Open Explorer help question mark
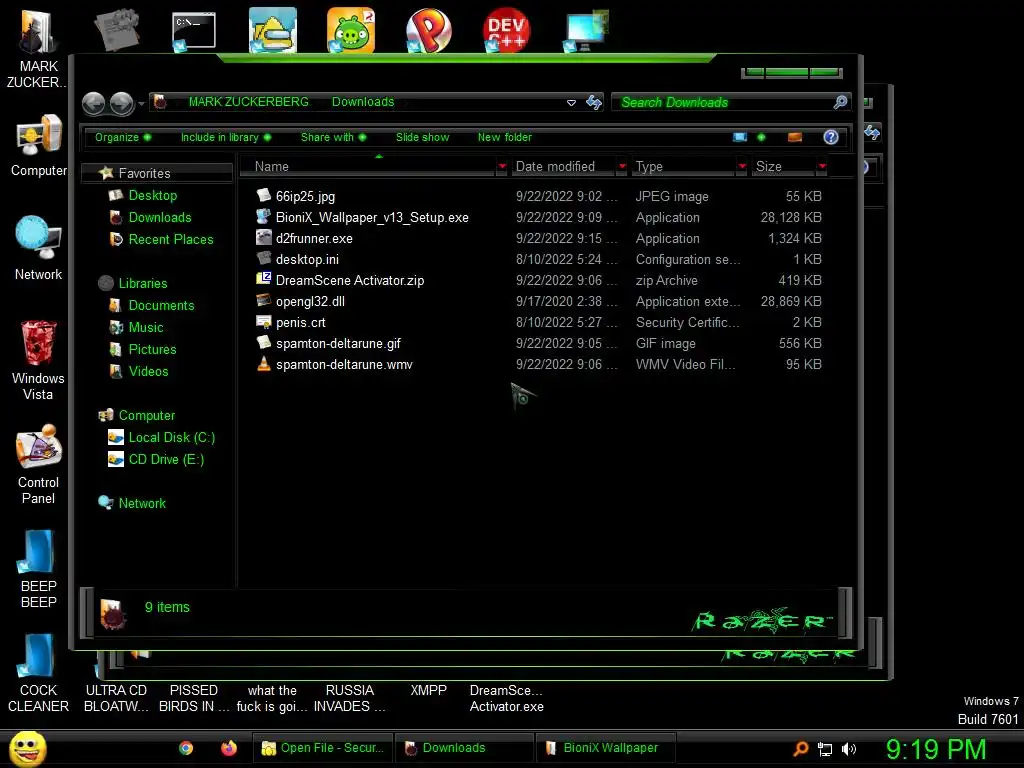 pos(831,137)
